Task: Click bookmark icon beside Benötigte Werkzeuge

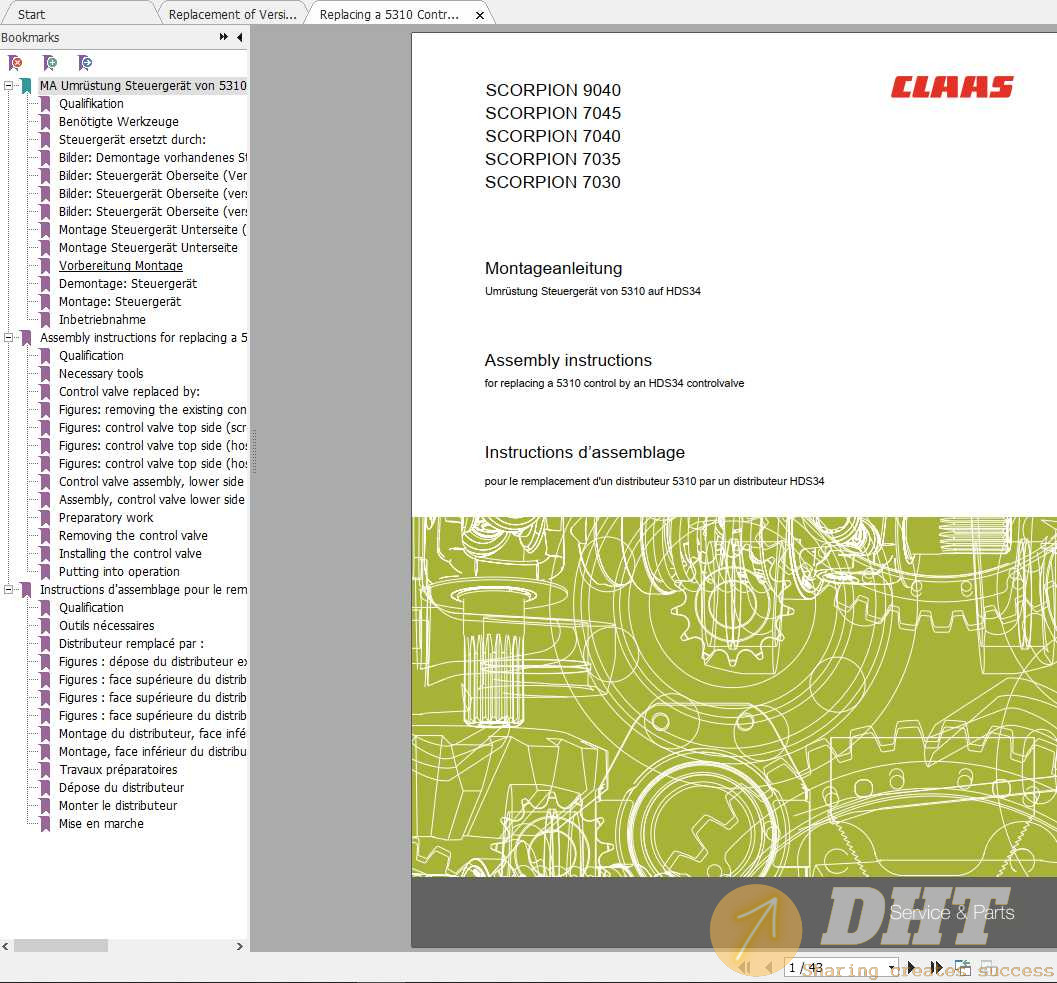Action: pos(45,122)
